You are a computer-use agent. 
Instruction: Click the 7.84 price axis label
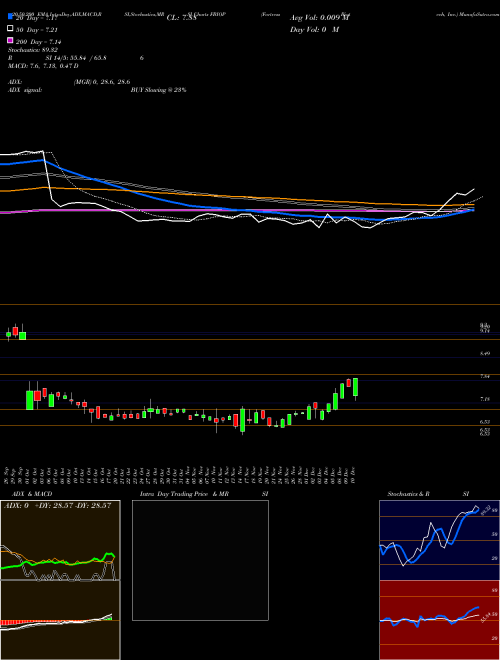coord(485,377)
